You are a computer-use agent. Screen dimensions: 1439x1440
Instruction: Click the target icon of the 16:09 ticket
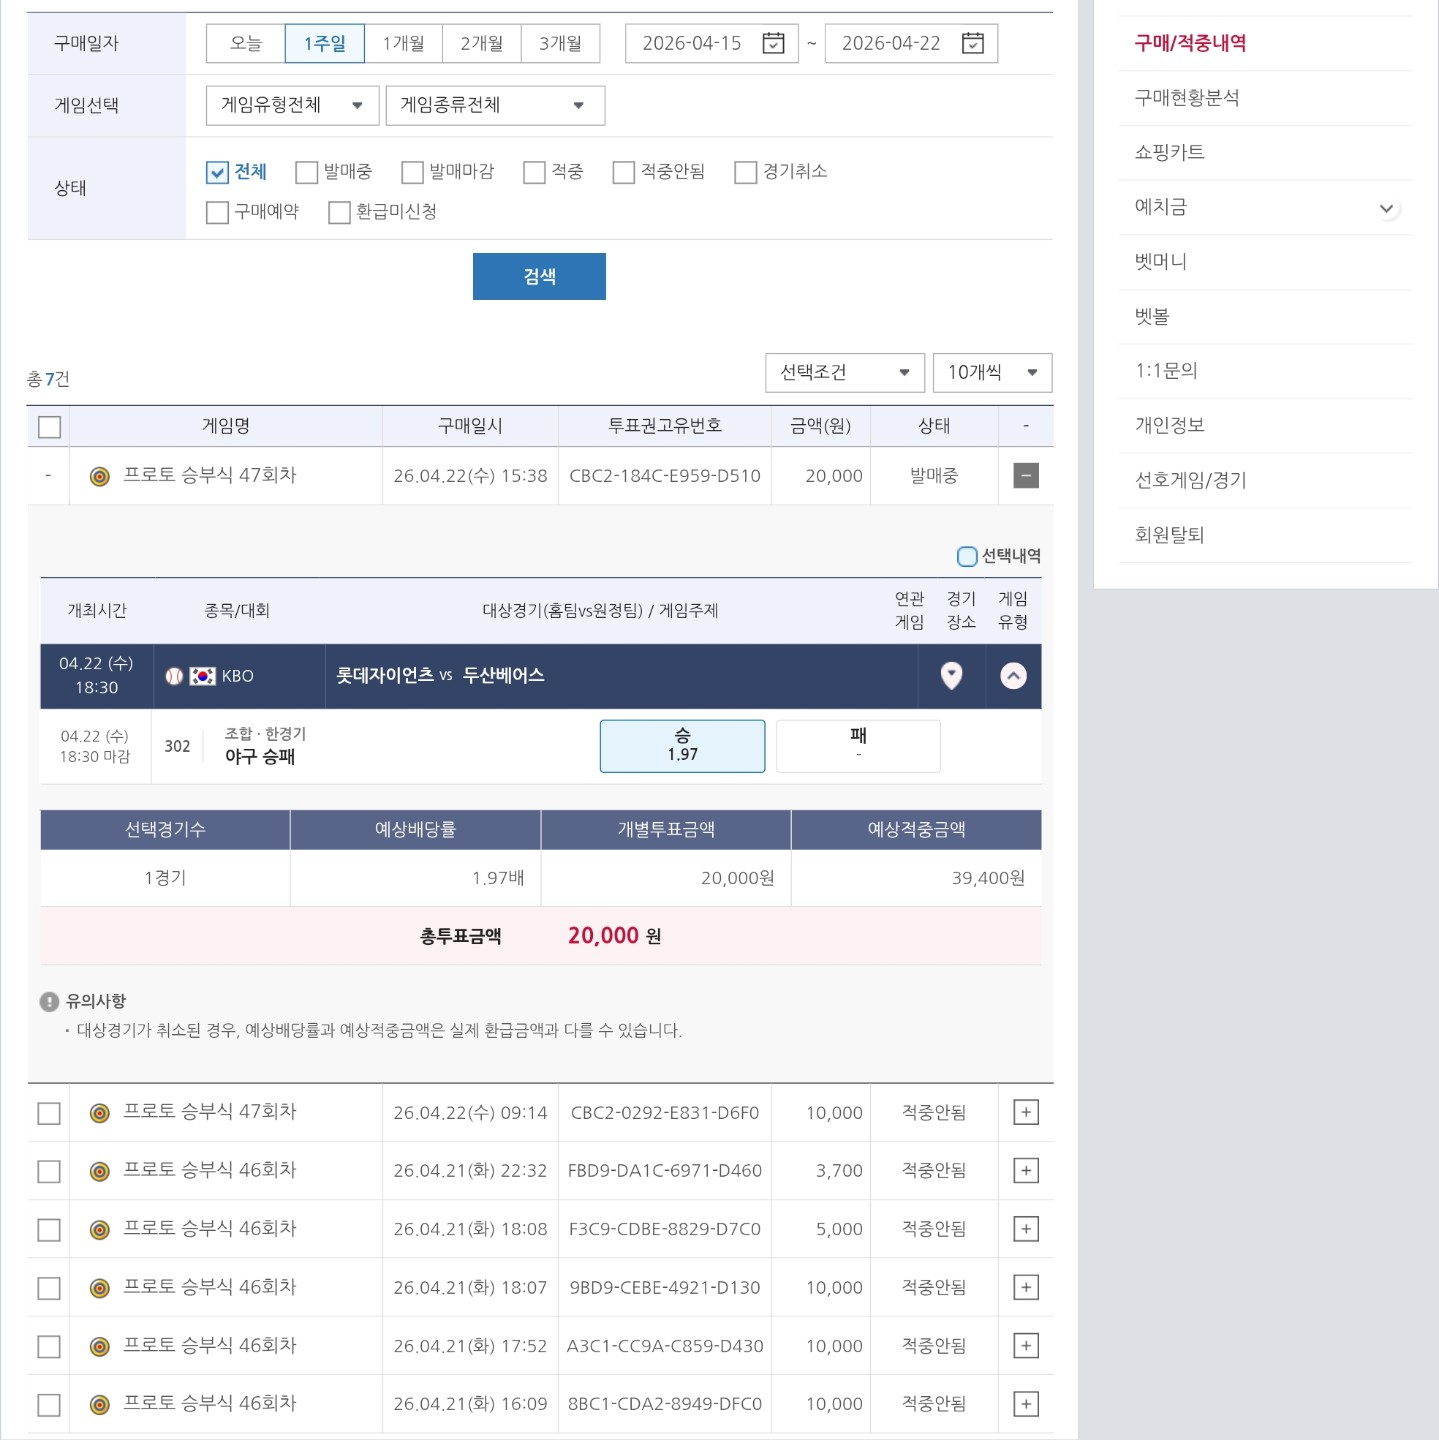pyautogui.click(x=100, y=1405)
